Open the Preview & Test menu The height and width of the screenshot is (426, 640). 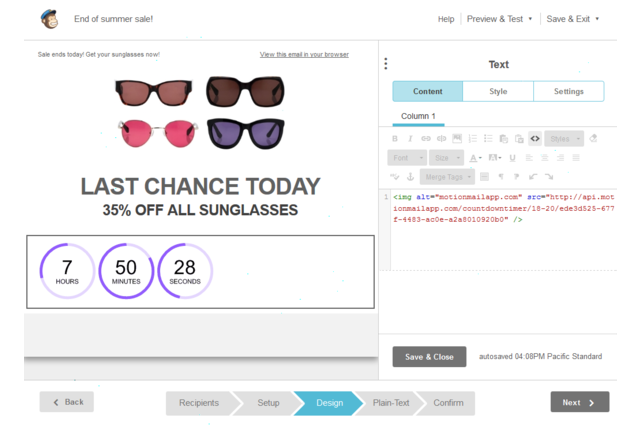click(x=499, y=19)
